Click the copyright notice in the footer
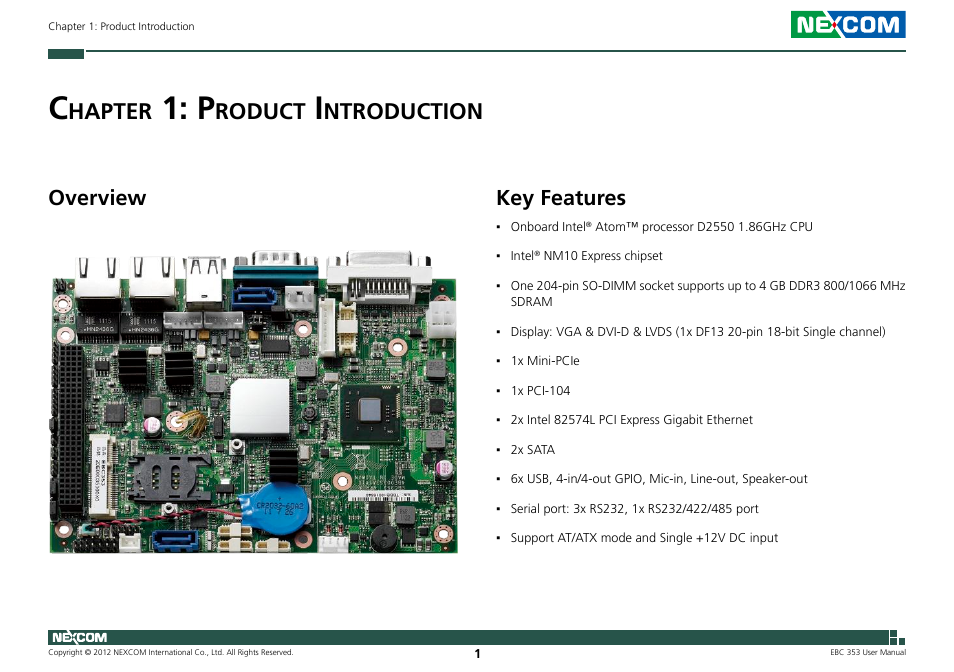This screenshot has height=672, width=954. (170, 653)
